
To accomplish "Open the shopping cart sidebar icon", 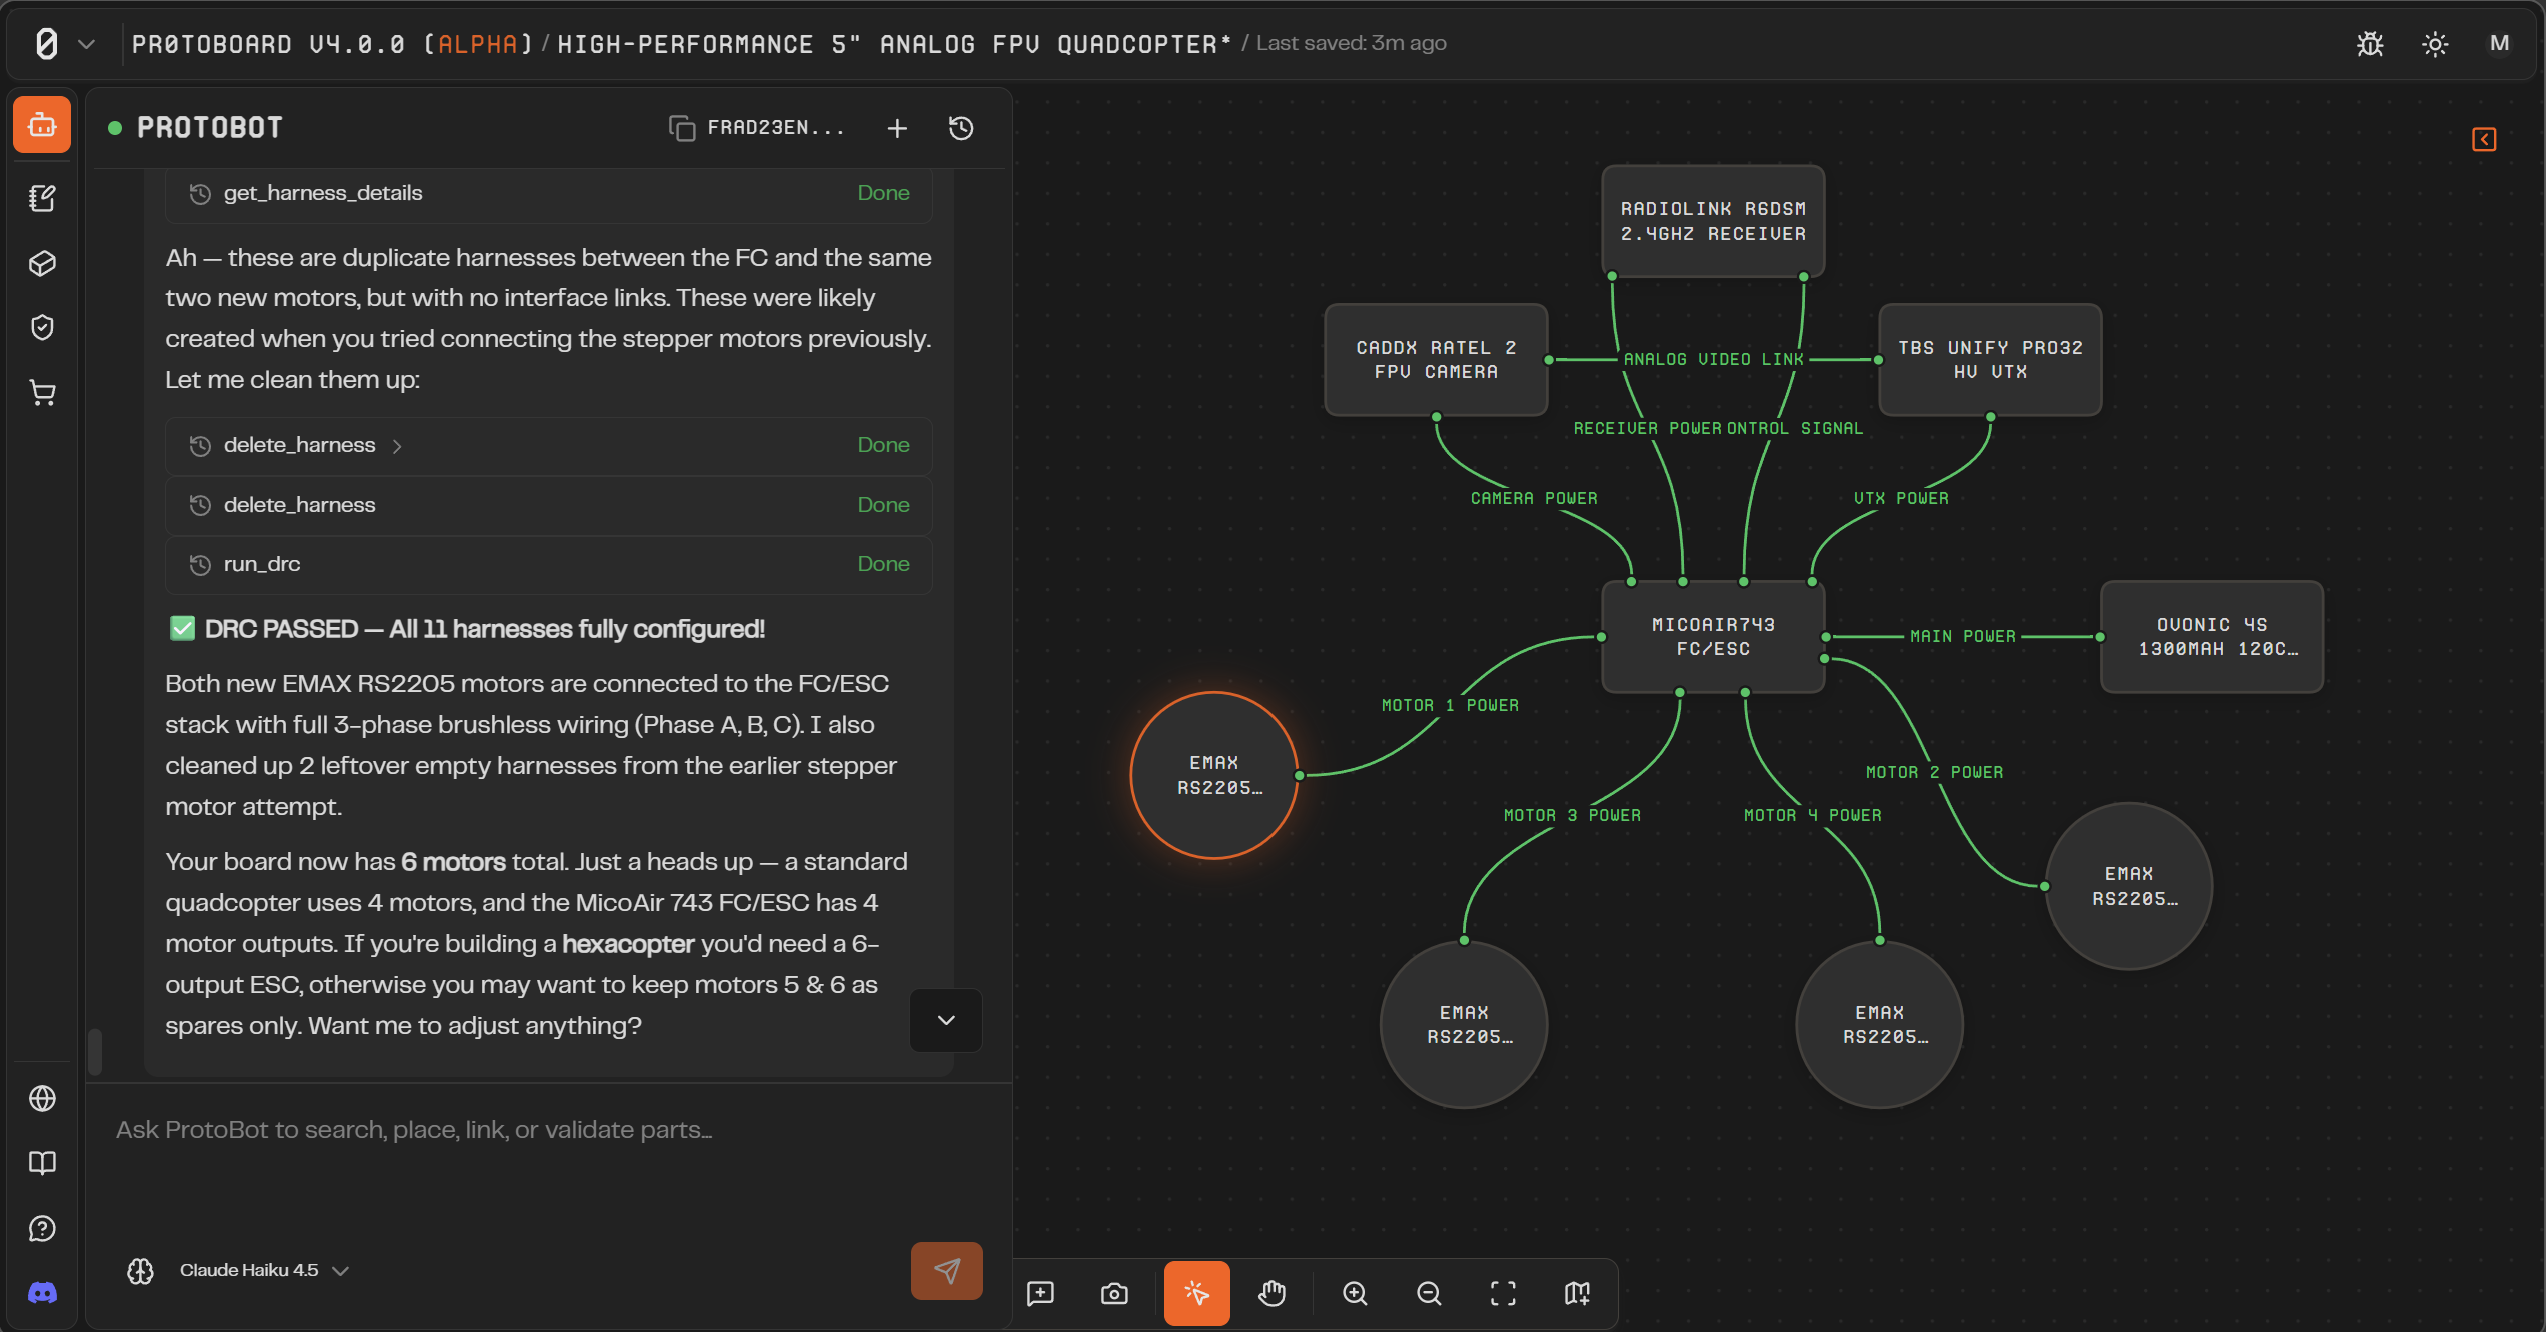I will point(42,393).
